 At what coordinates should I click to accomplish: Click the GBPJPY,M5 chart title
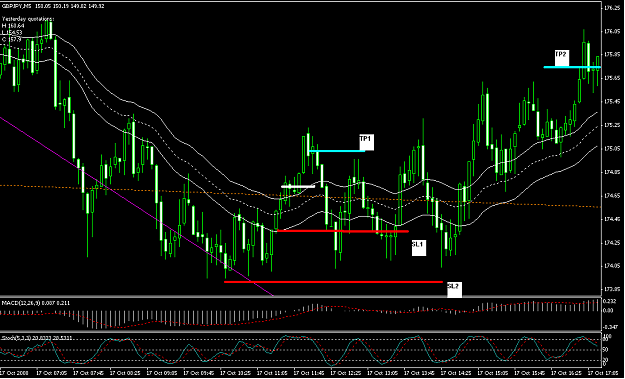coord(17,7)
